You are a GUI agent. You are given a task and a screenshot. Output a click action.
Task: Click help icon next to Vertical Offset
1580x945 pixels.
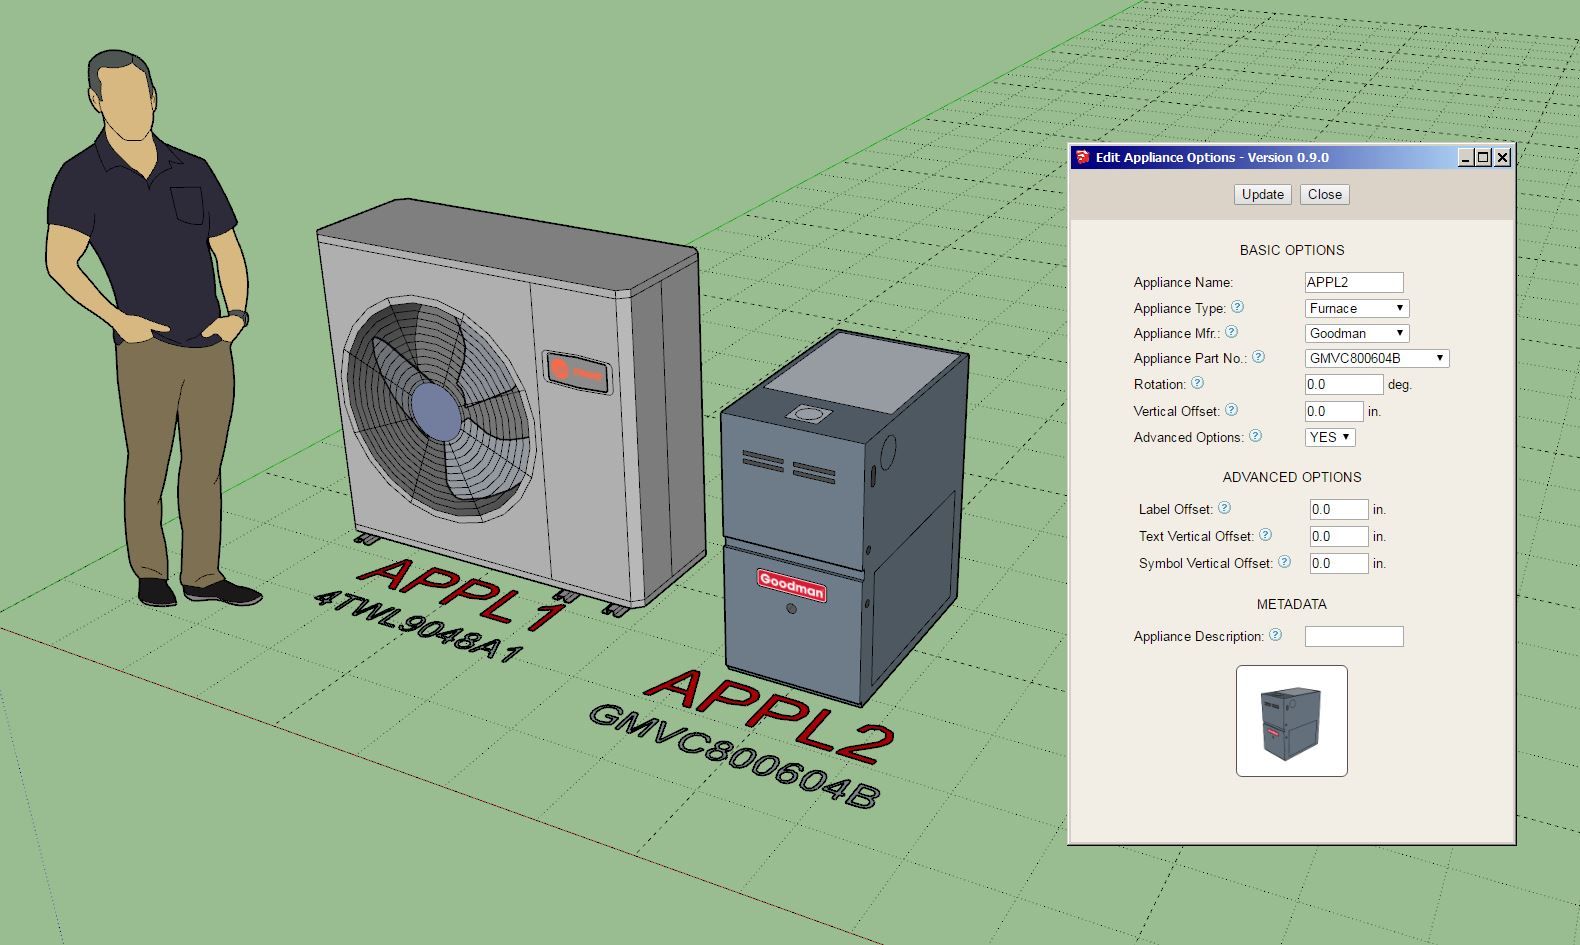click(x=1232, y=410)
